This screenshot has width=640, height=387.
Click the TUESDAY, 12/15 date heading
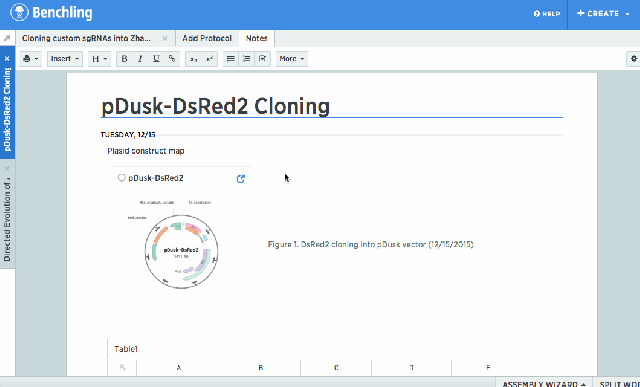(x=128, y=134)
